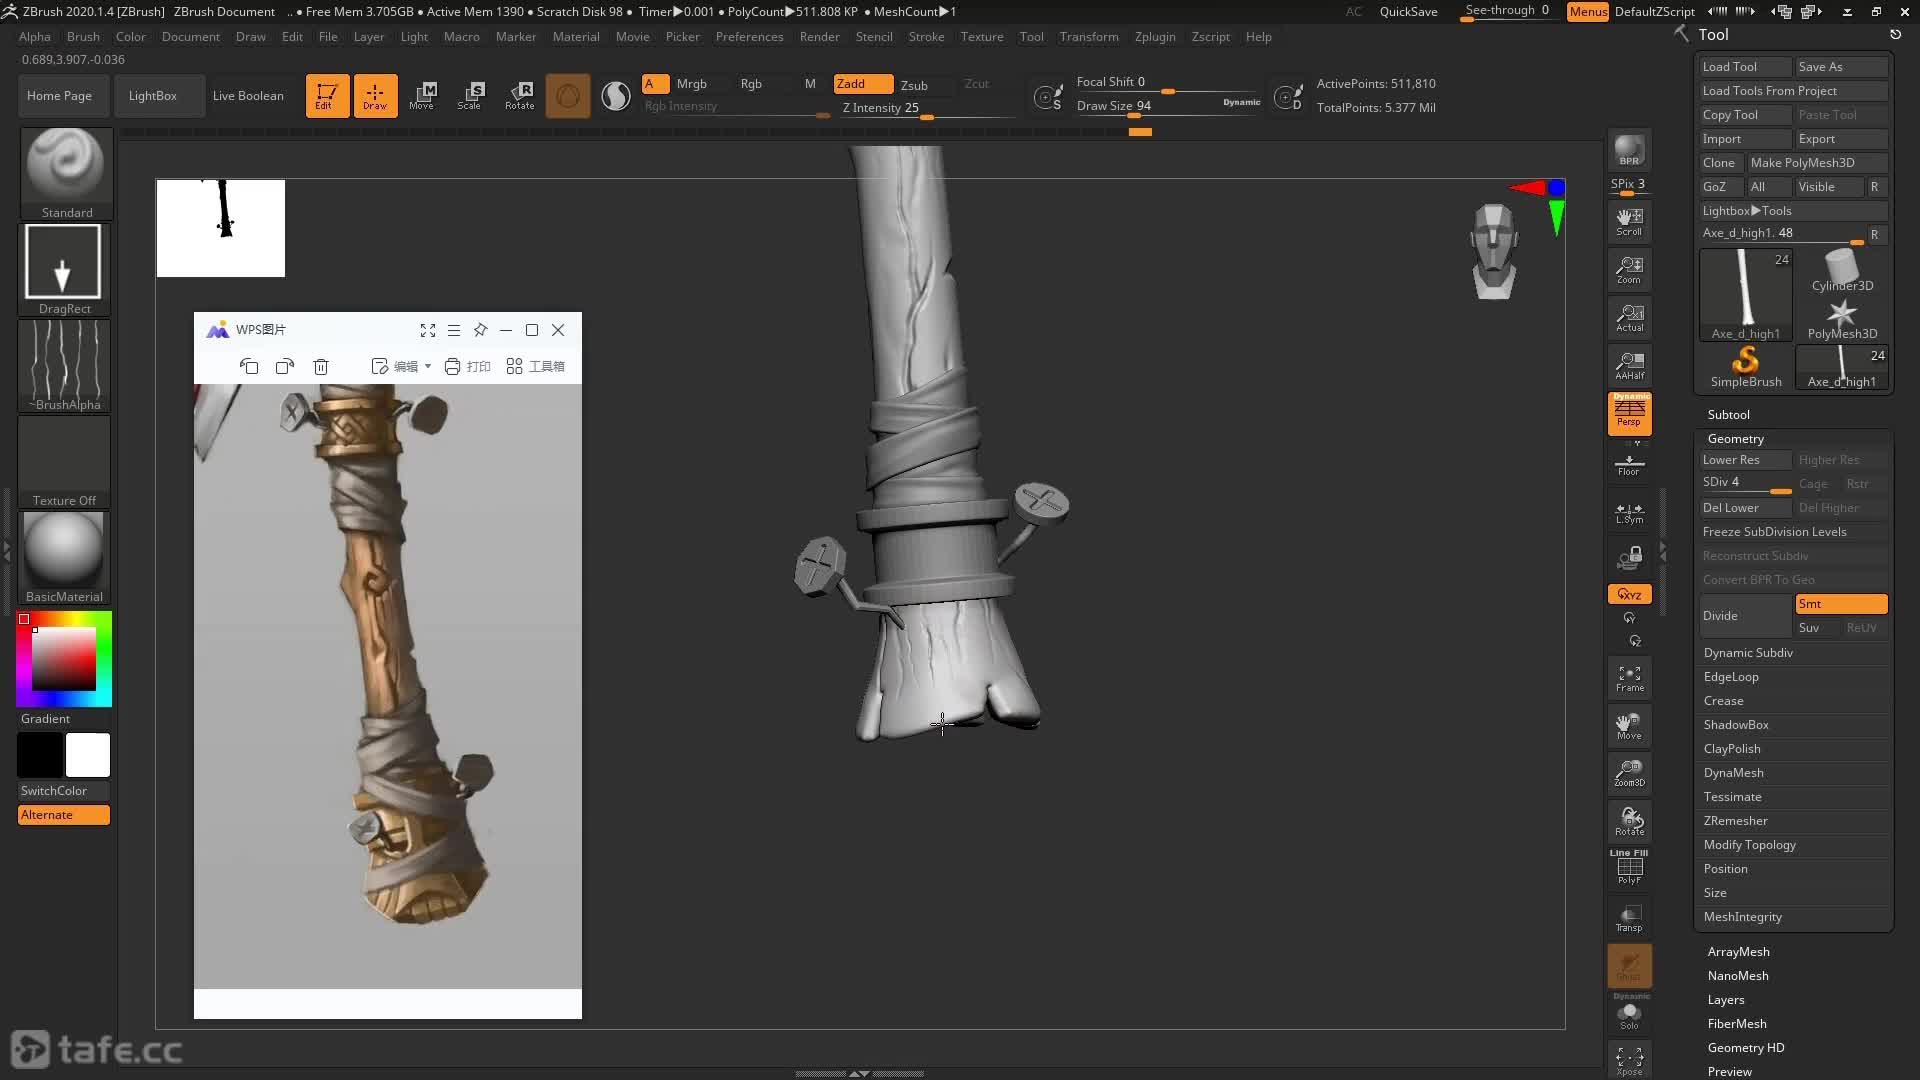Toggle Transp transparency mode

point(1629,918)
